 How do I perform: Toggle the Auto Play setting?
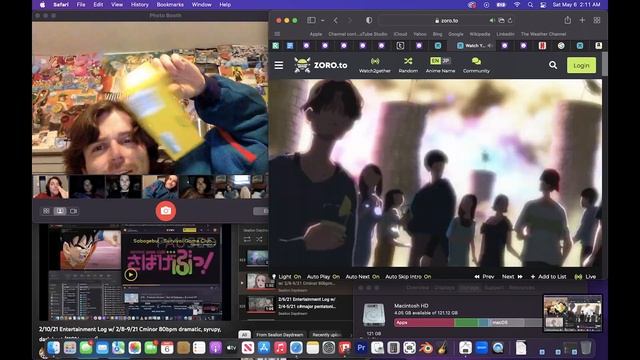(x=323, y=277)
